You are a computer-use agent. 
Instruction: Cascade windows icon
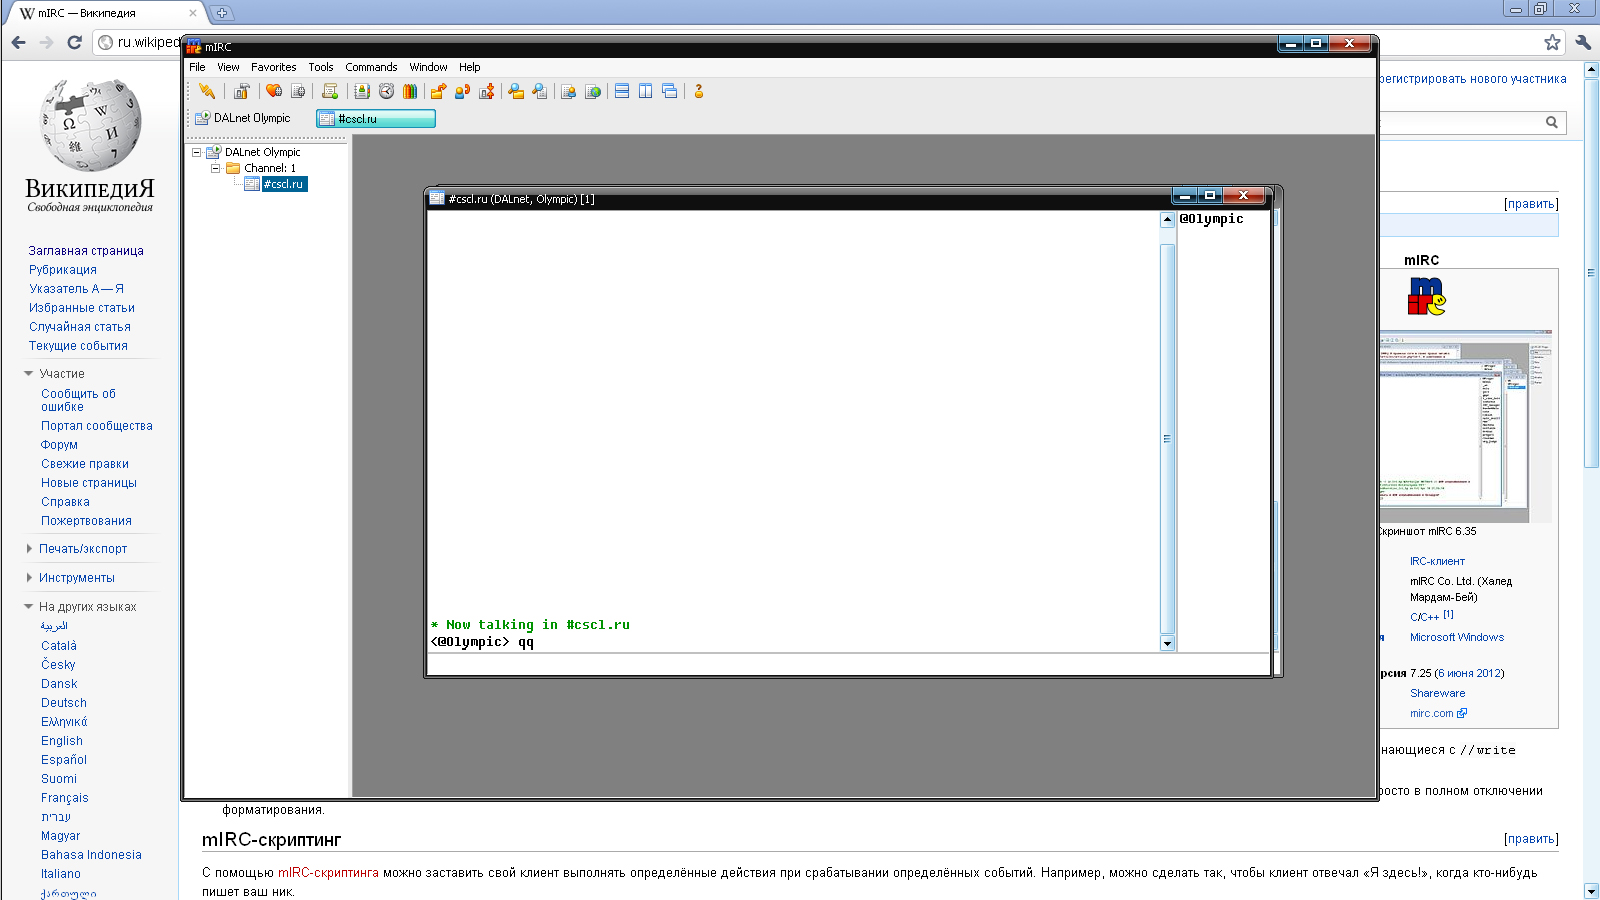[x=670, y=91]
